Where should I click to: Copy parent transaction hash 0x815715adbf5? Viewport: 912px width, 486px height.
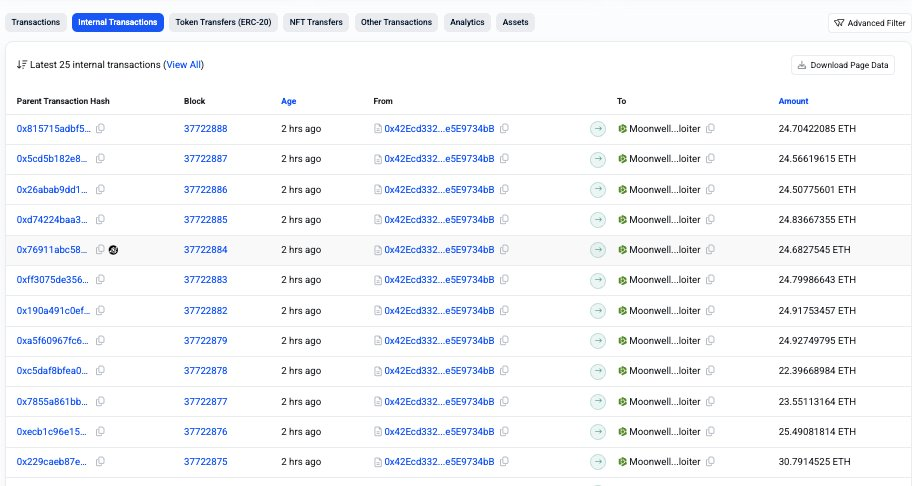100,129
